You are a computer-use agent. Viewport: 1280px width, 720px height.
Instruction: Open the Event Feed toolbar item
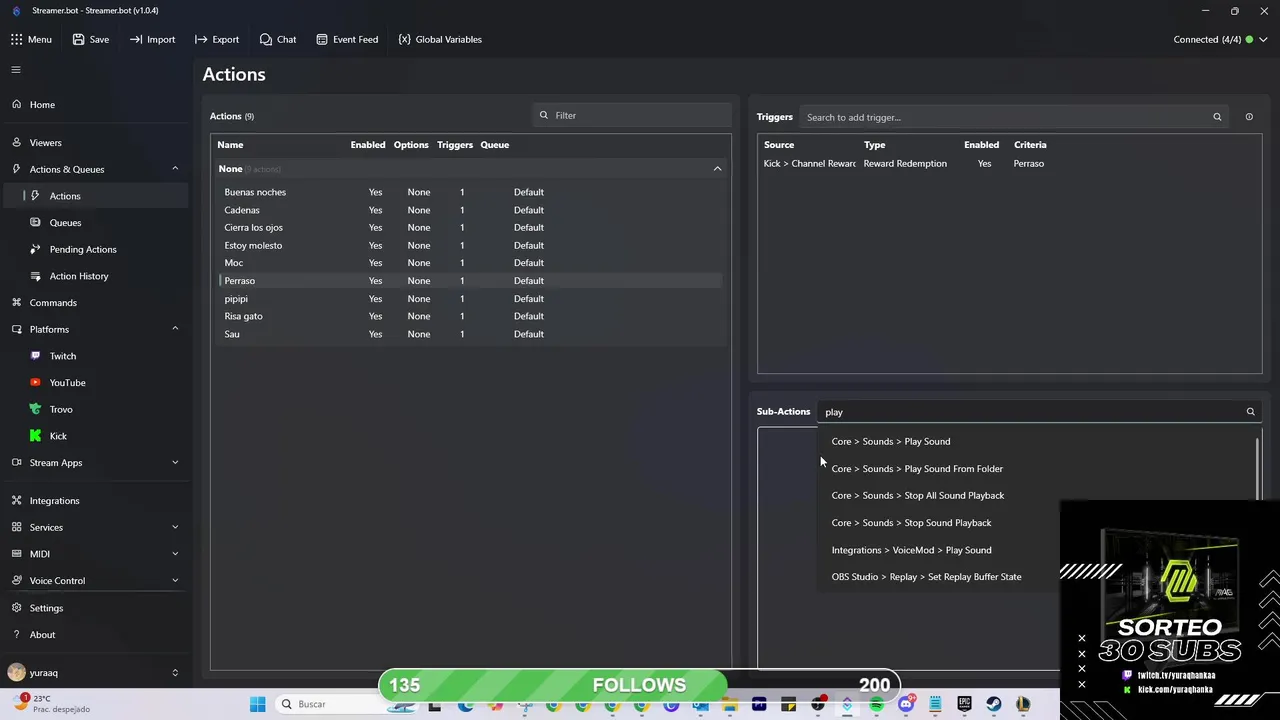pyautogui.click(x=346, y=39)
